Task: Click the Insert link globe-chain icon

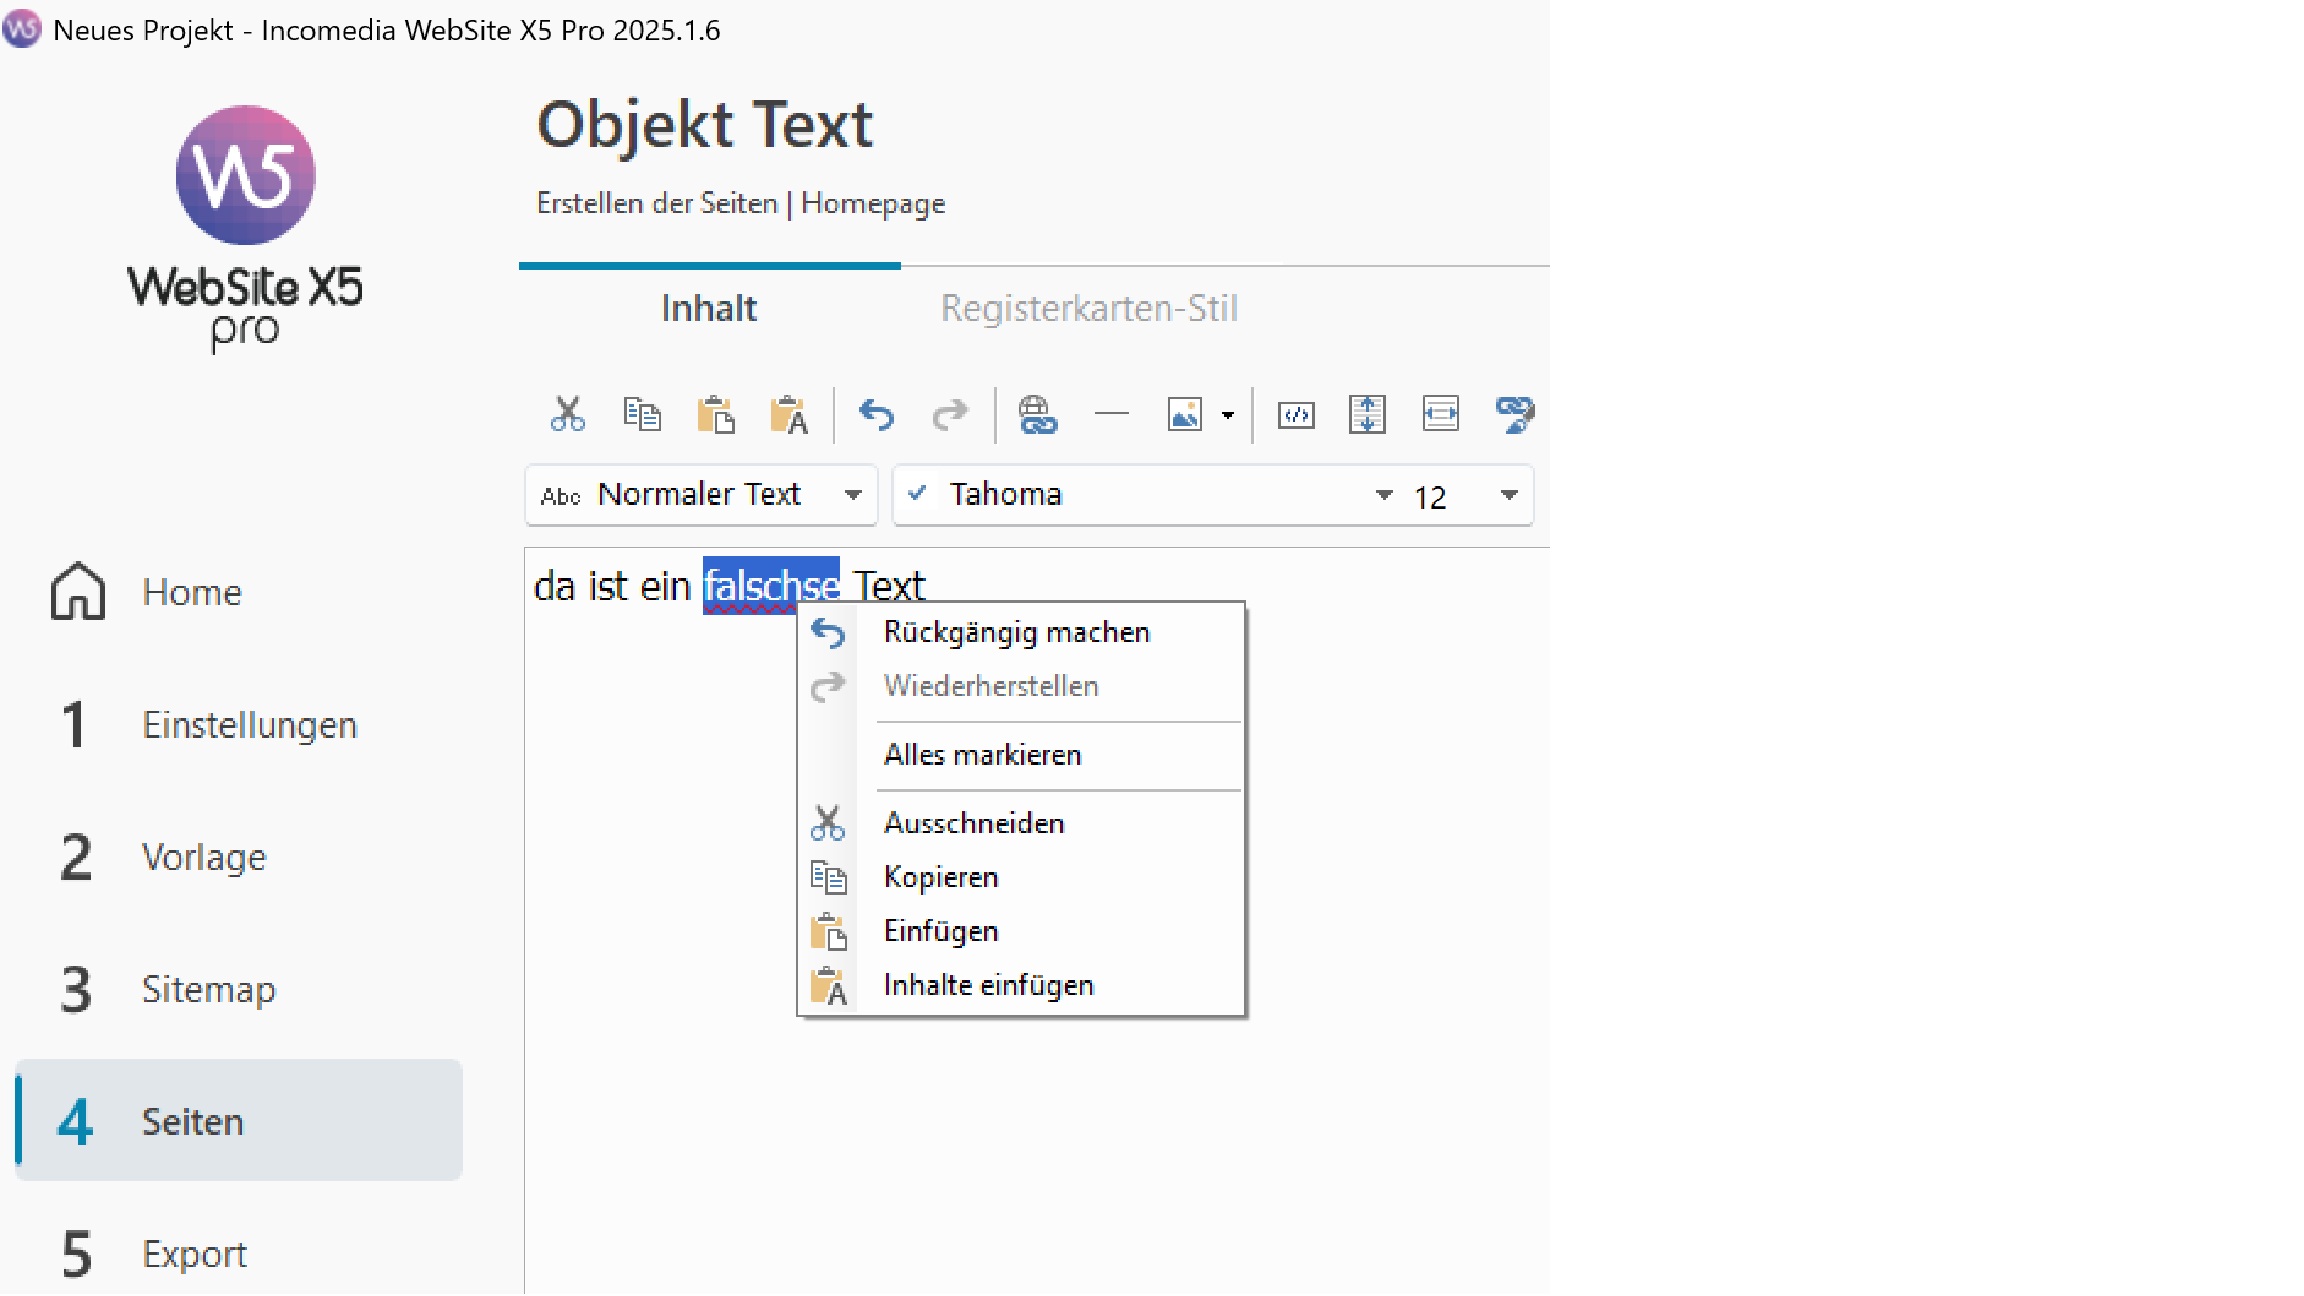Action: point(1037,414)
